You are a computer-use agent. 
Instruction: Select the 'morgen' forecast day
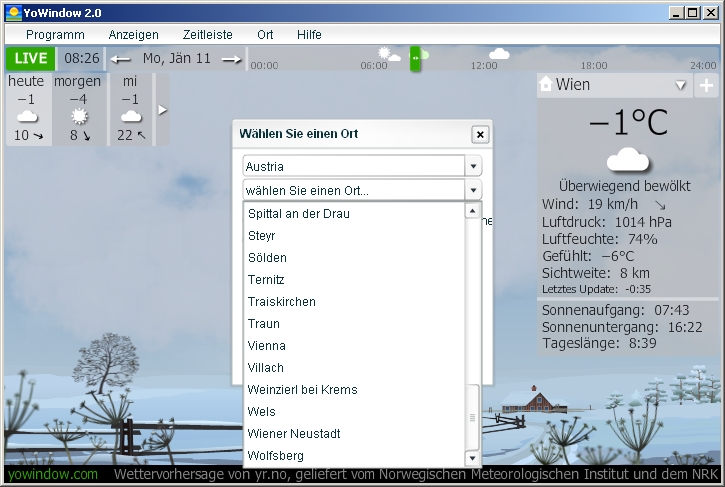(x=78, y=109)
